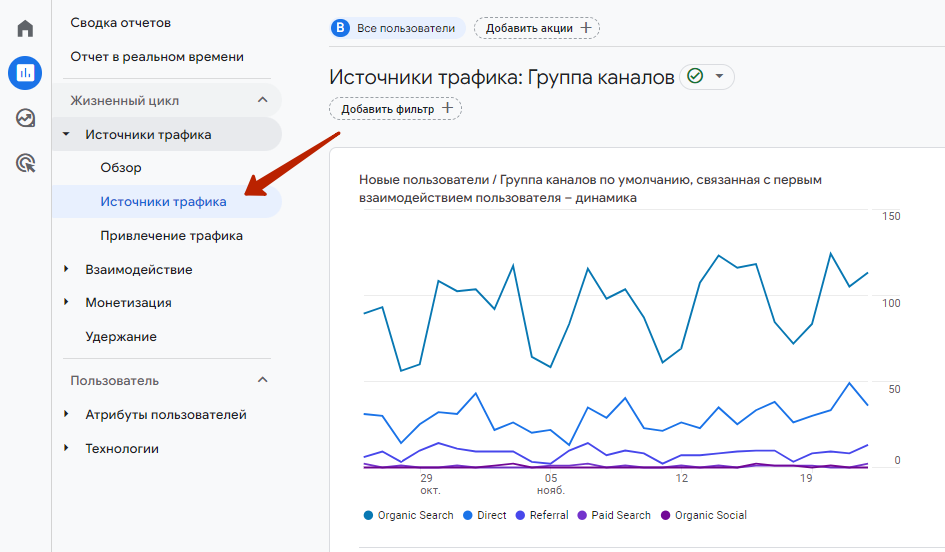The image size is (945, 552).
Task: Open the Explore trend-chart icon
Action: pyautogui.click(x=25, y=118)
